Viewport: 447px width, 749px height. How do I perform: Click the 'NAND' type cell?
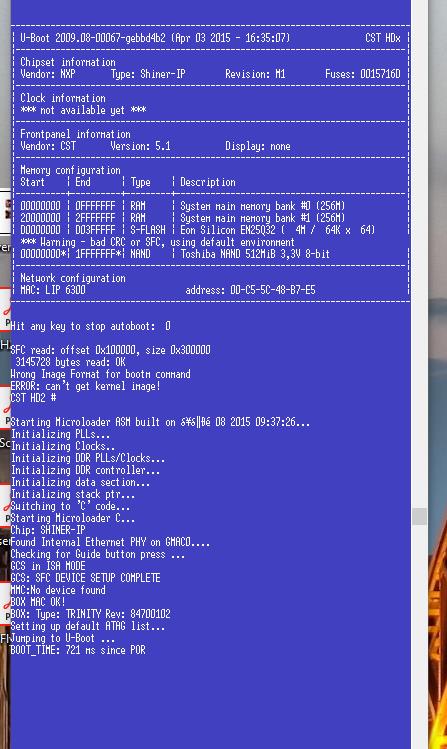click(140, 254)
